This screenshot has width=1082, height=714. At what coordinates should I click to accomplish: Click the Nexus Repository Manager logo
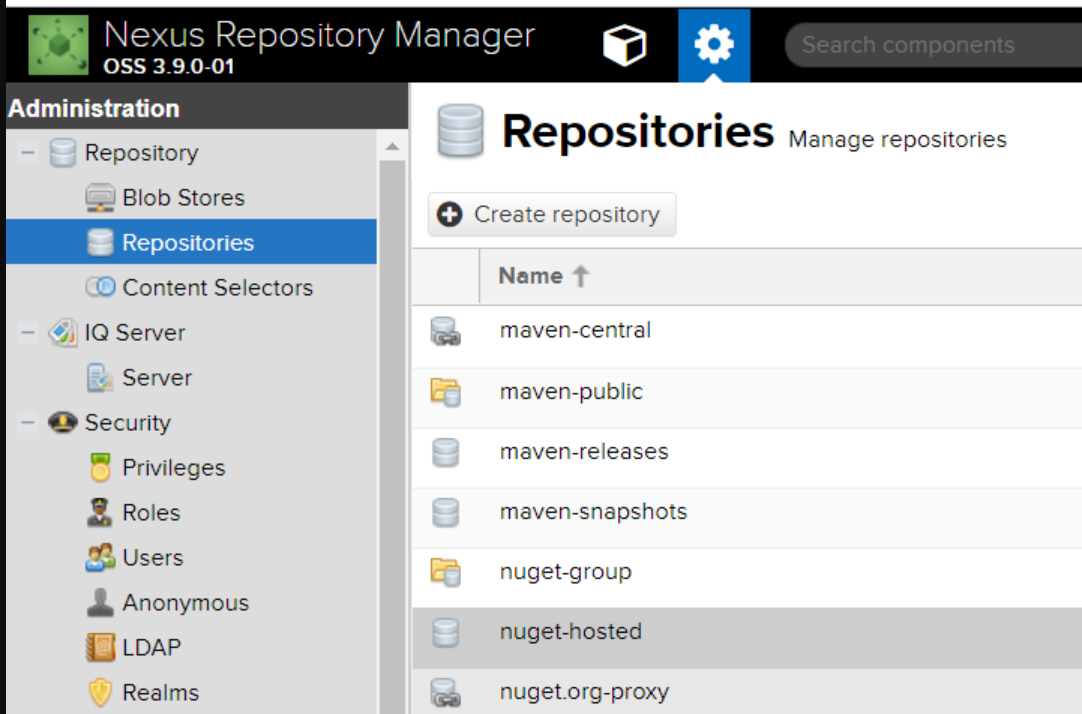[59, 45]
